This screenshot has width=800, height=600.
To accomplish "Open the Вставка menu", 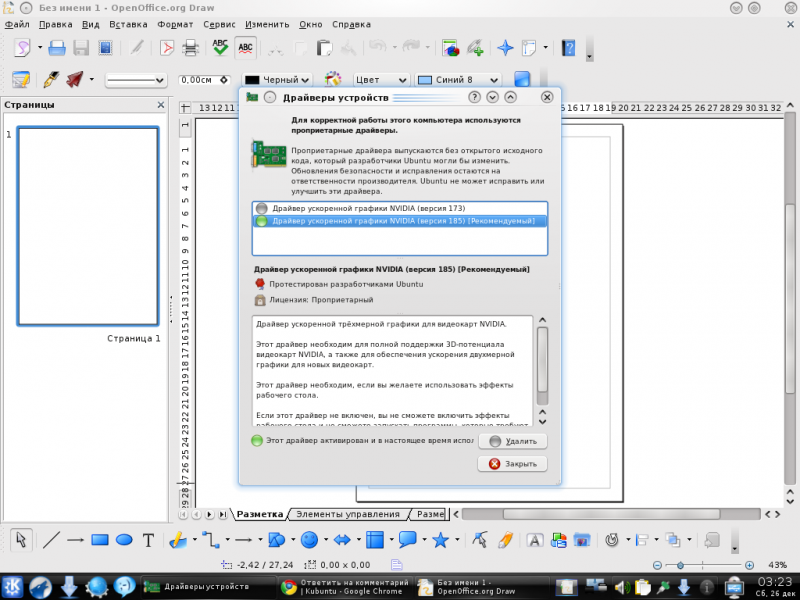I will pos(129,24).
